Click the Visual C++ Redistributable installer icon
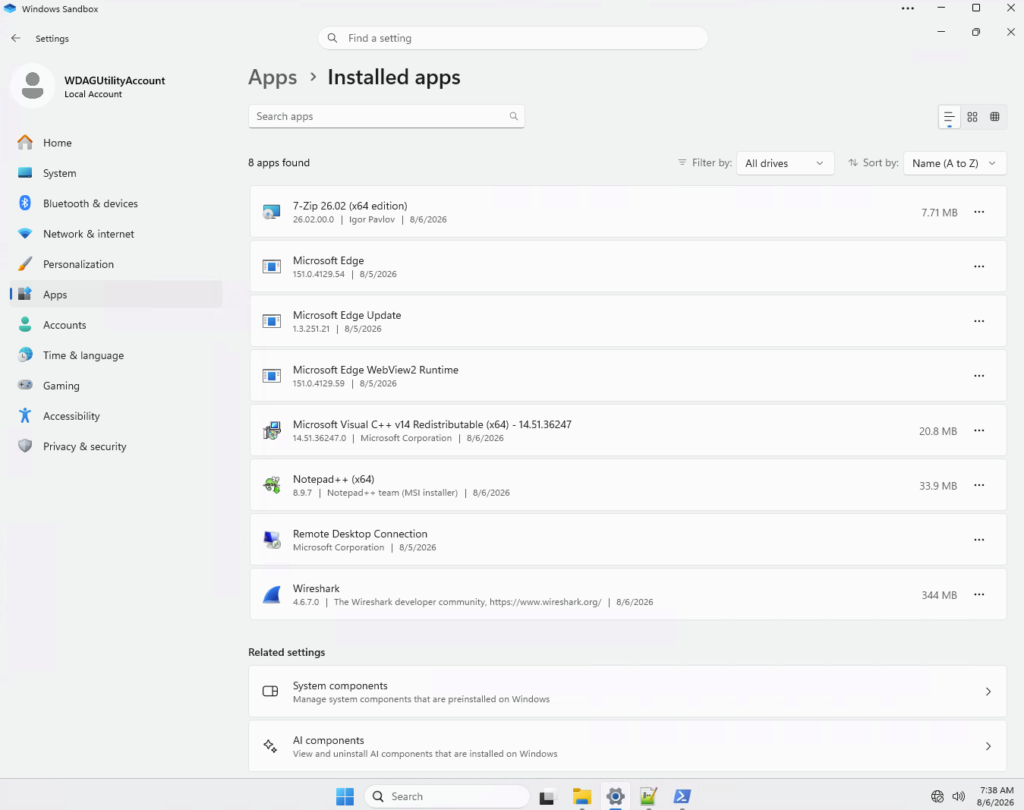Screen dimensions: 1024x810 click(x=272, y=430)
